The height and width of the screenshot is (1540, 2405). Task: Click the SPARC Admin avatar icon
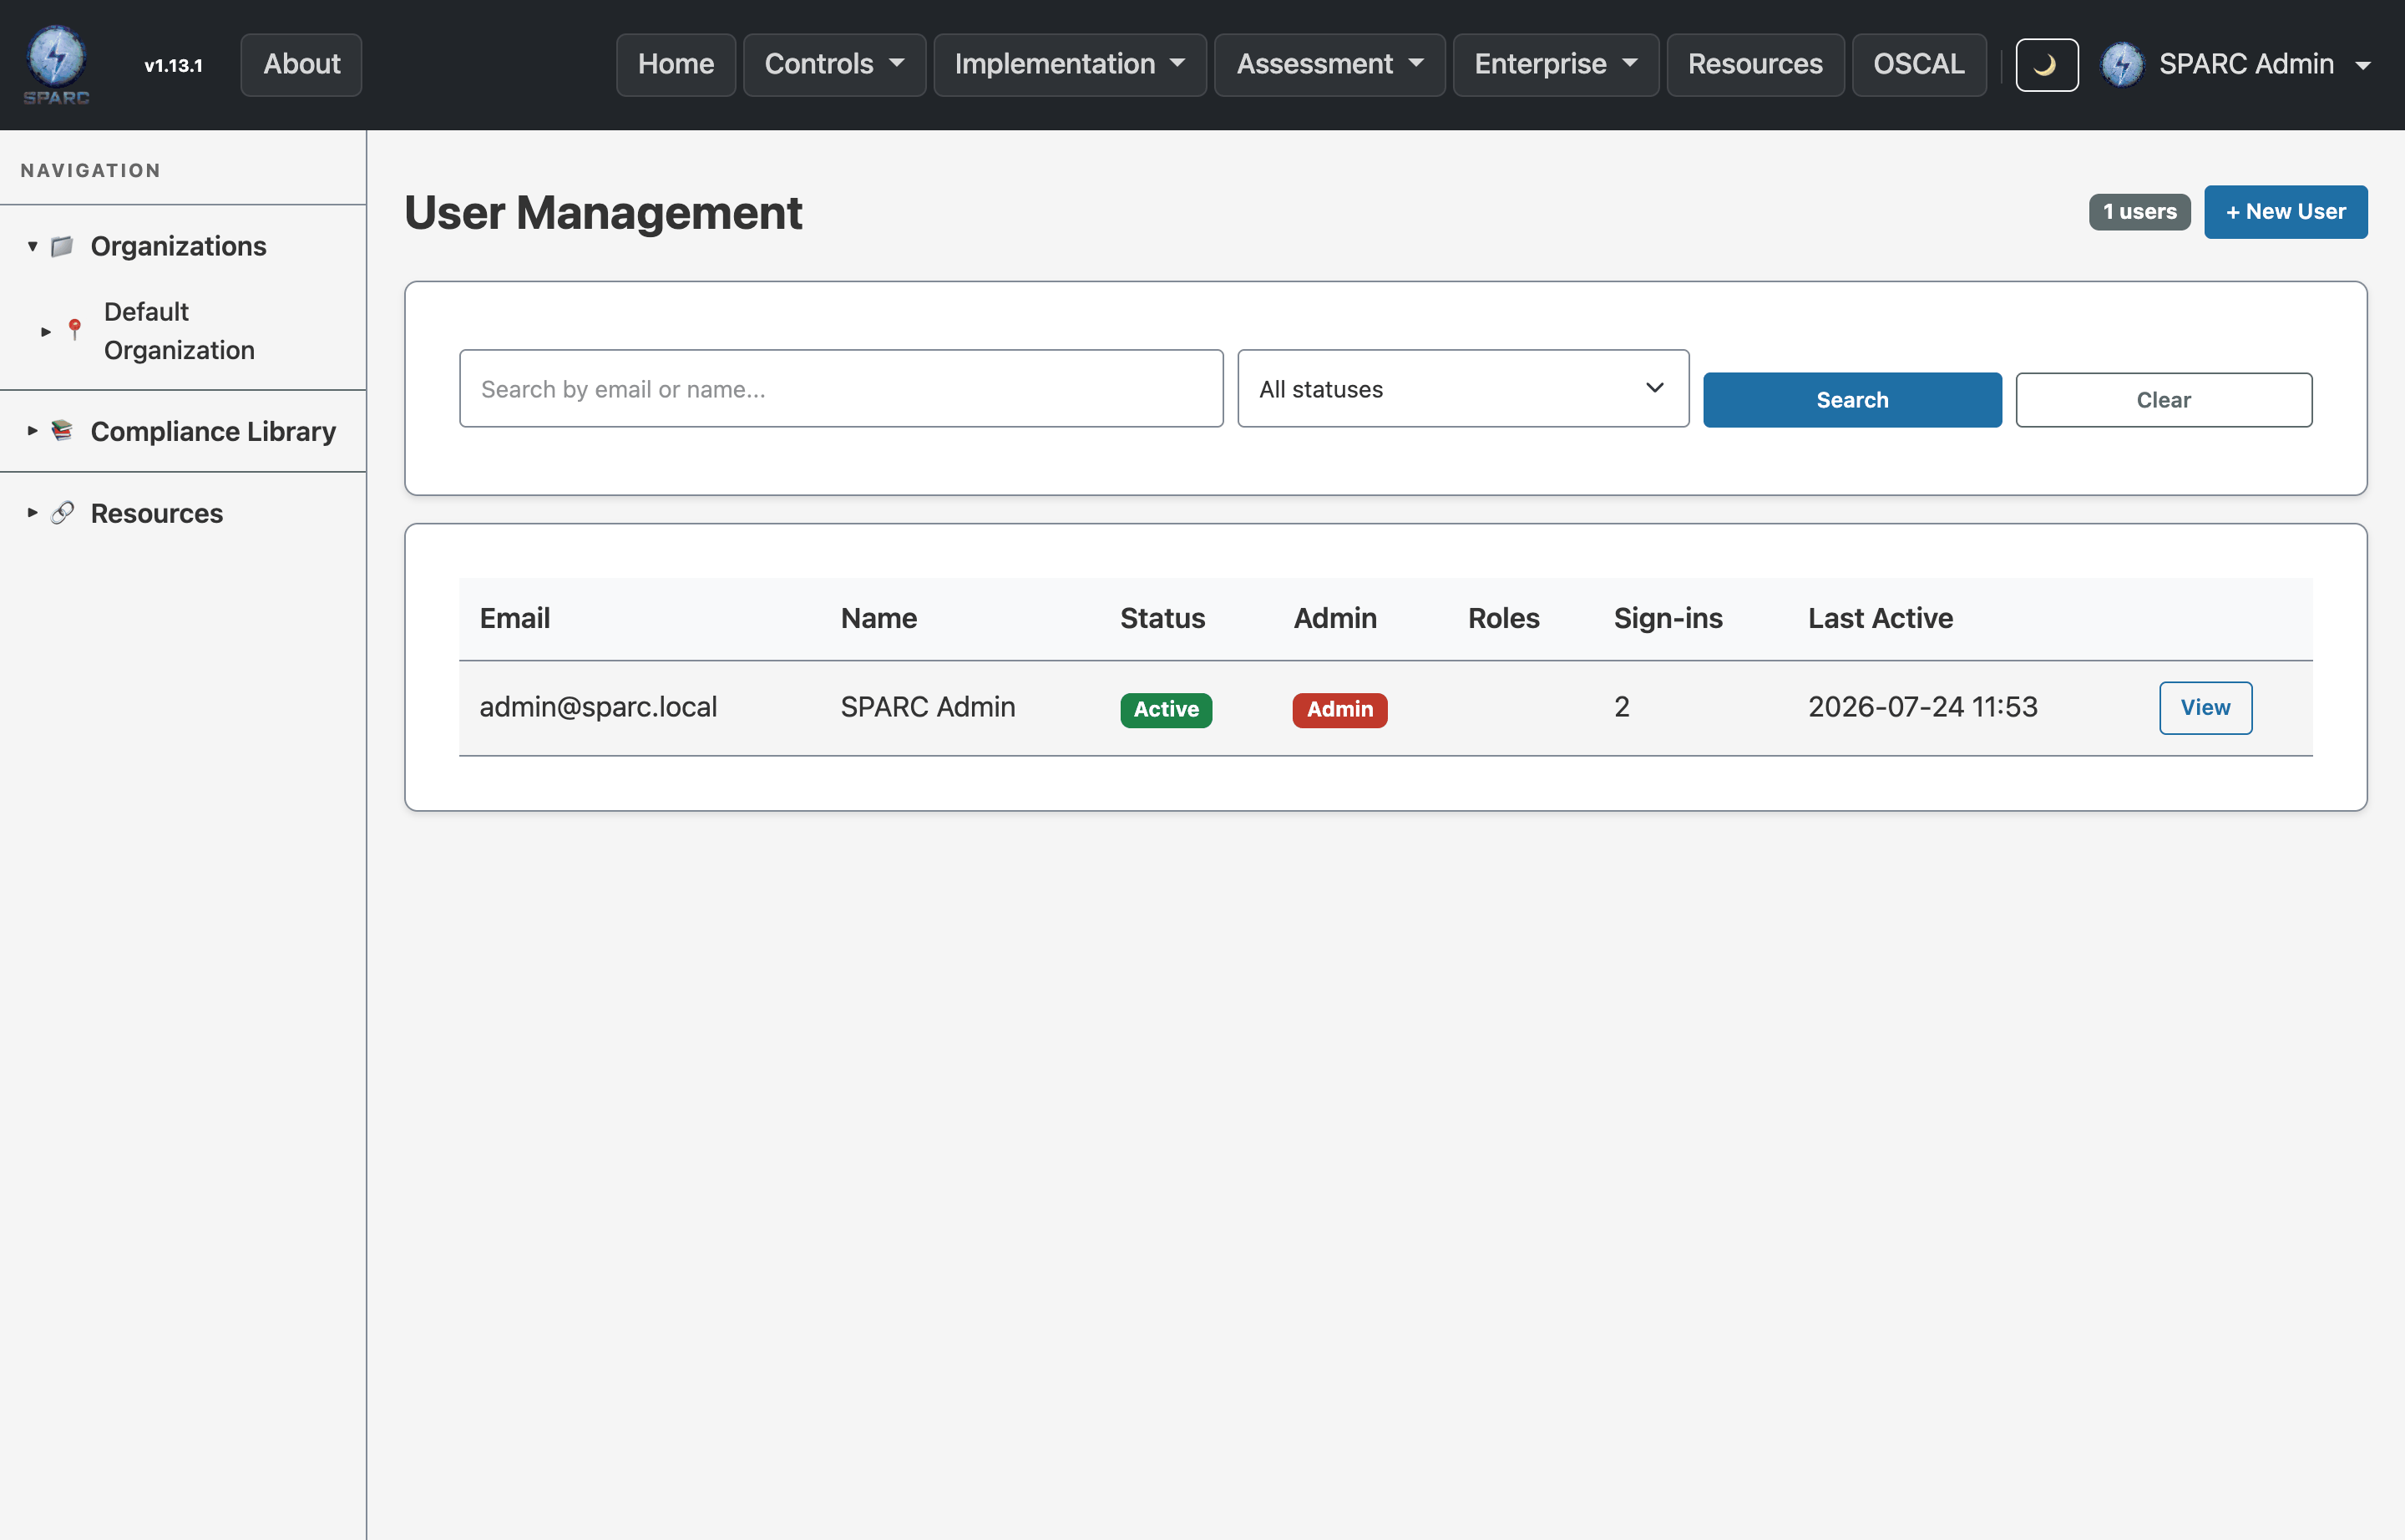(x=2121, y=65)
